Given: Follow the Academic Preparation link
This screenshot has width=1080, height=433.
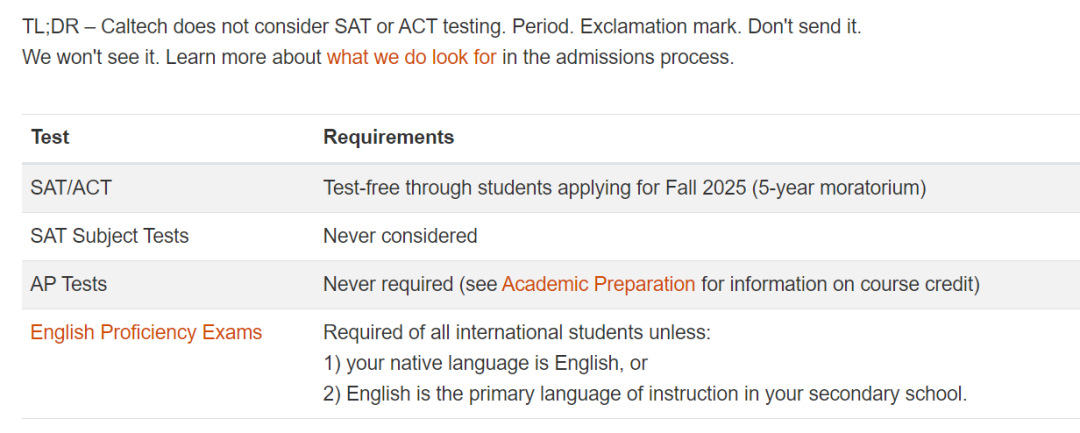Looking at the screenshot, I should click(598, 284).
